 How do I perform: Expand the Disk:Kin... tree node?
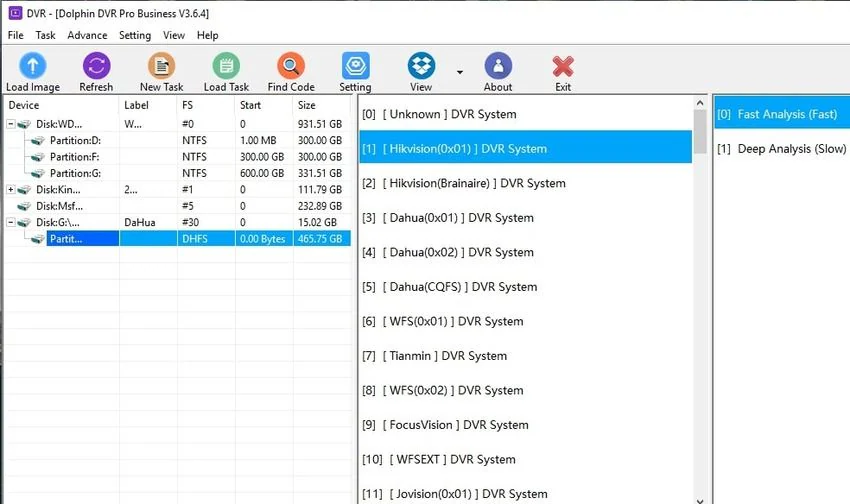[x=10, y=190]
